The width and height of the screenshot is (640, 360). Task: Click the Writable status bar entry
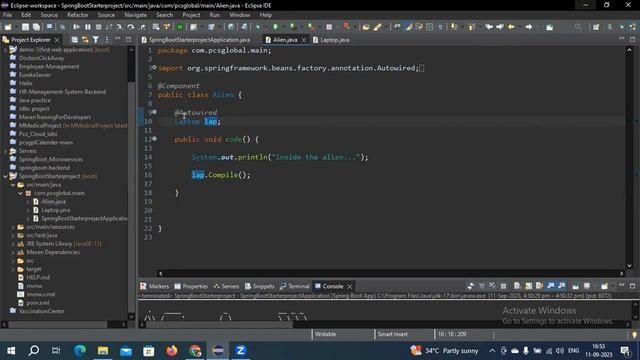coord(325,334)
